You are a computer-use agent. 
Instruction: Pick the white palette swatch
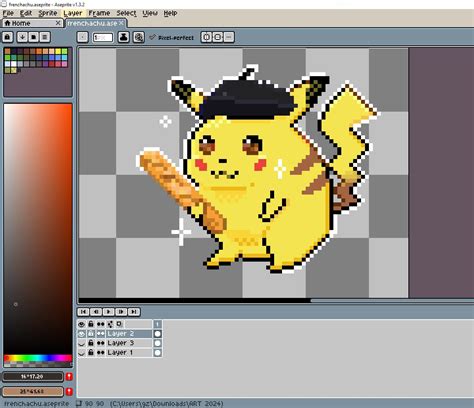[x=14, y=64]
